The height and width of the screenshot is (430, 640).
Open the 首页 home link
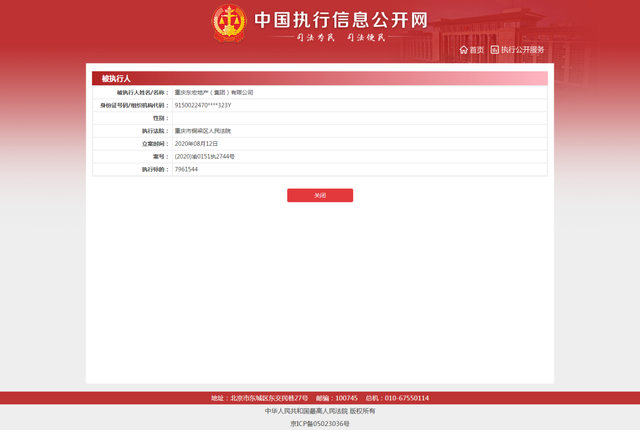point(477,49)
